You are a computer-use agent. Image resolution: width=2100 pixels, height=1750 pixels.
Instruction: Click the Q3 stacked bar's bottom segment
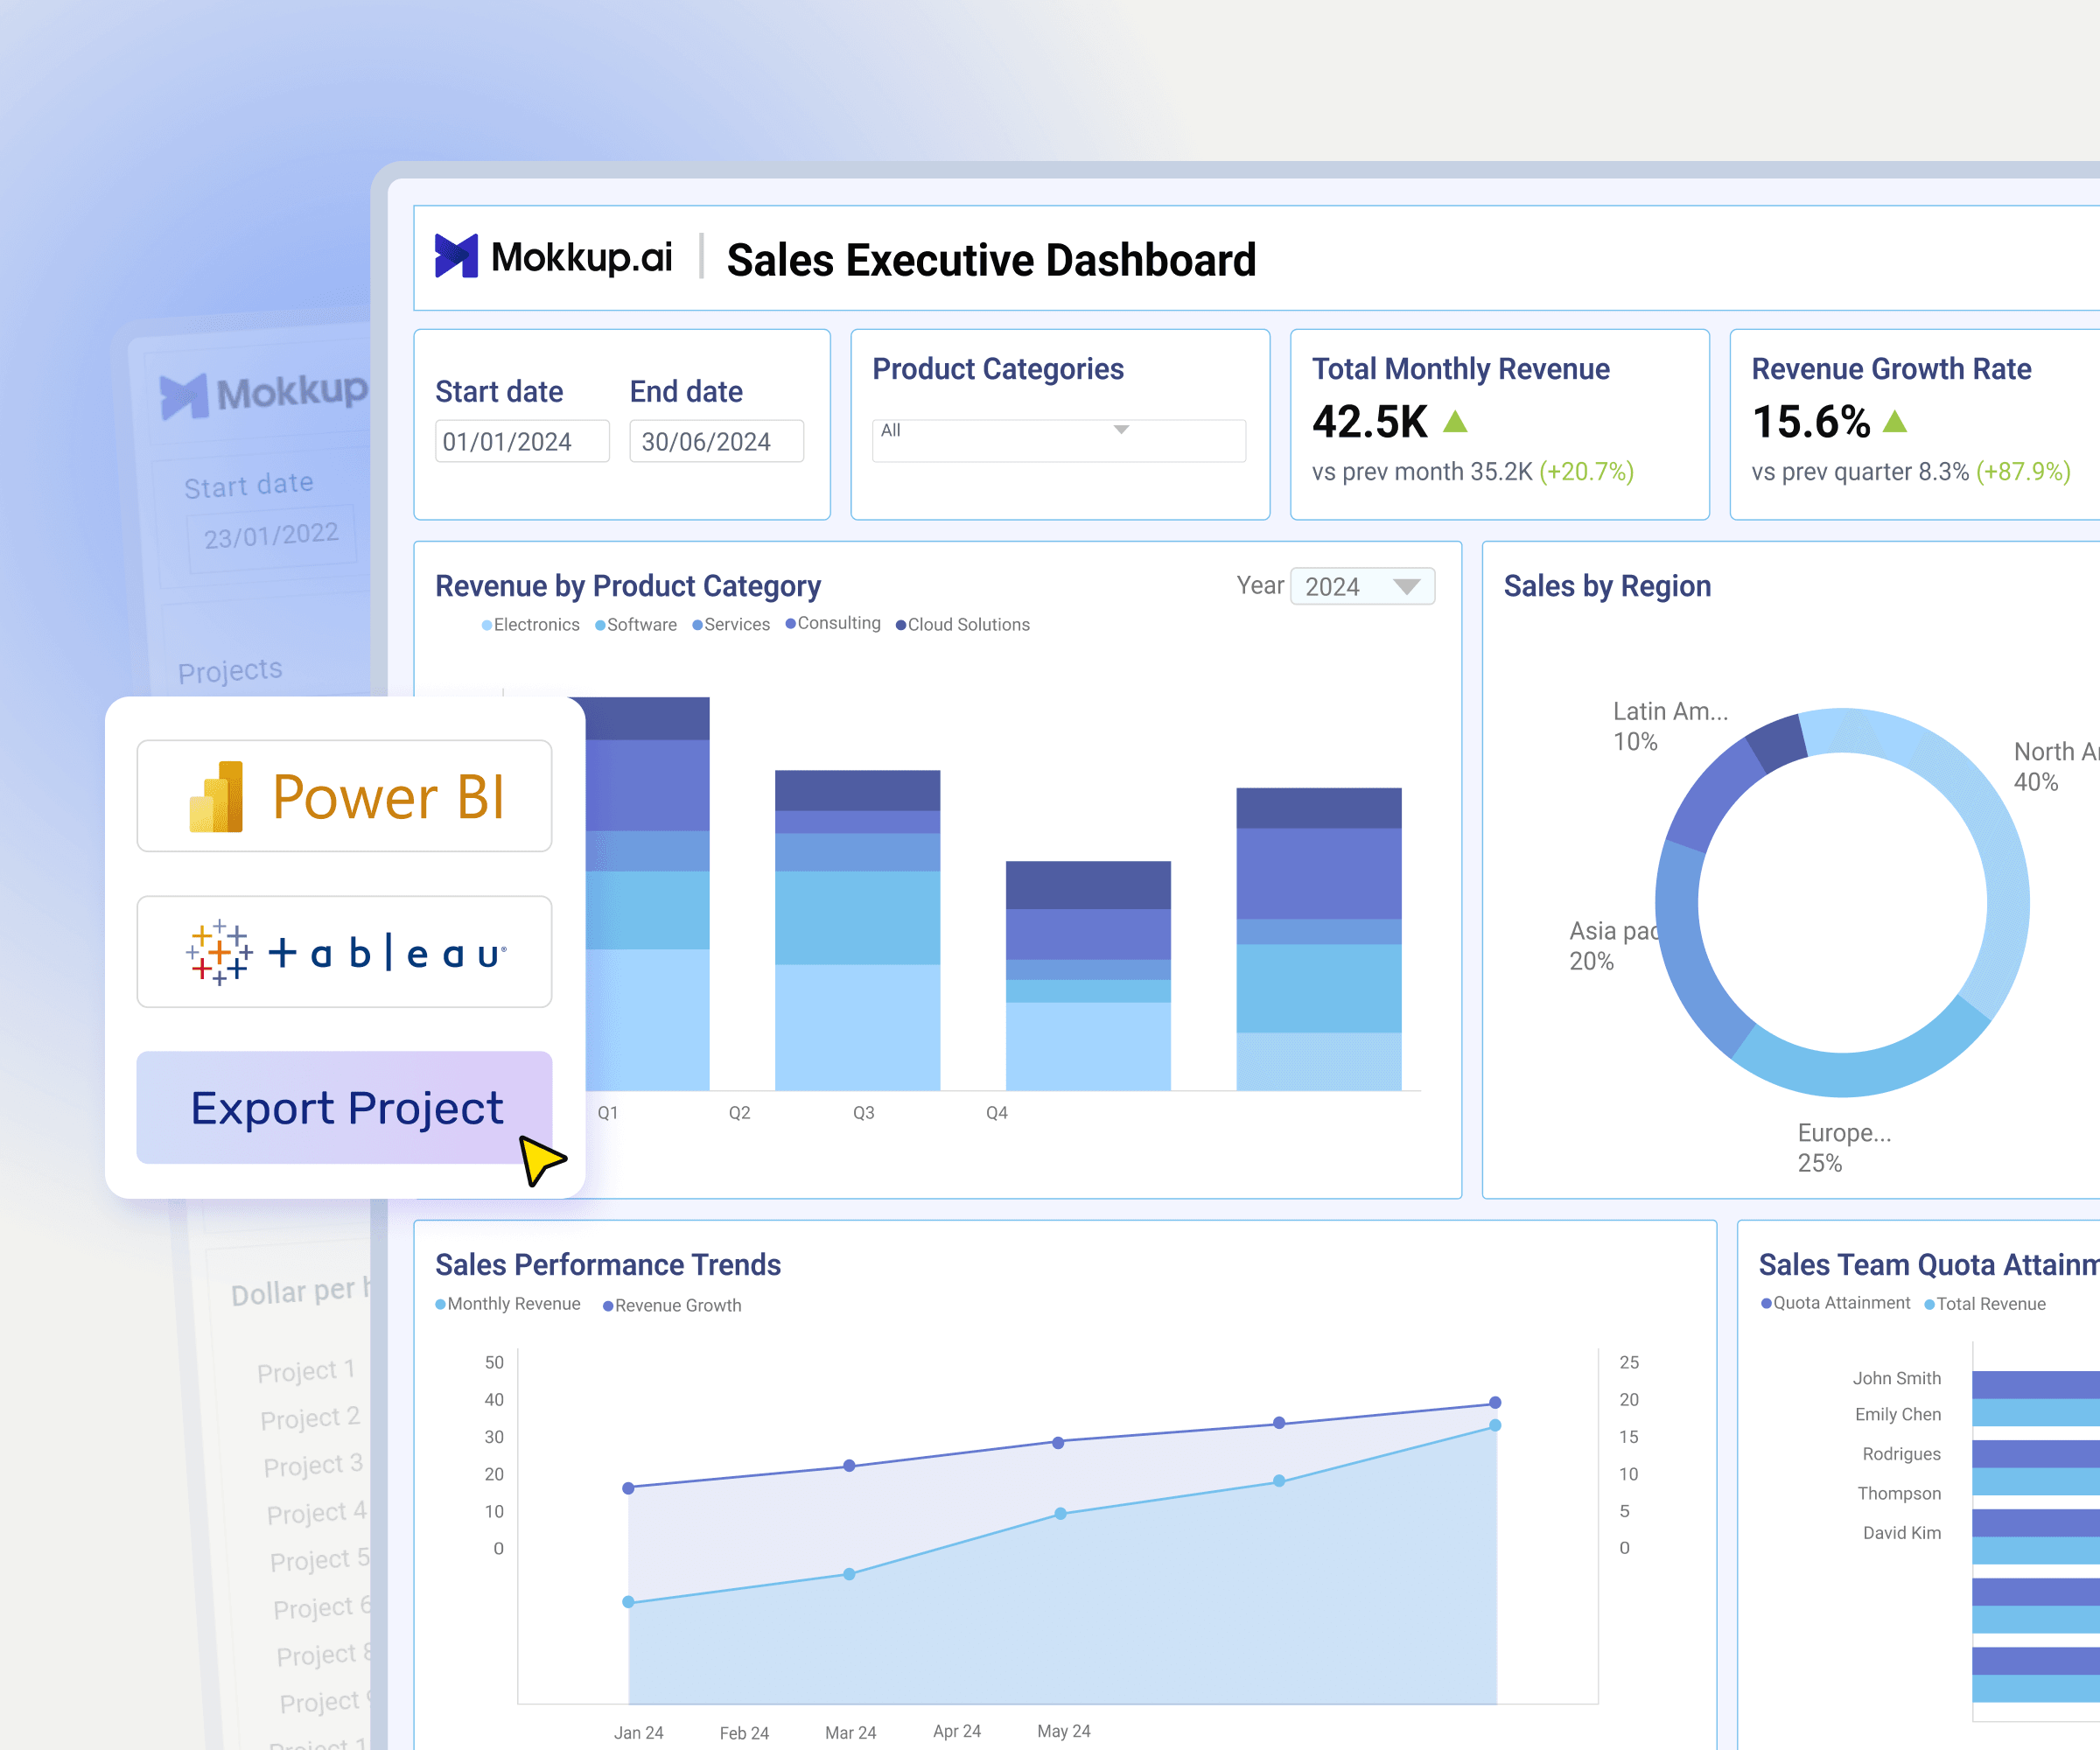pyautogui.click(x=1088, y=1046)
